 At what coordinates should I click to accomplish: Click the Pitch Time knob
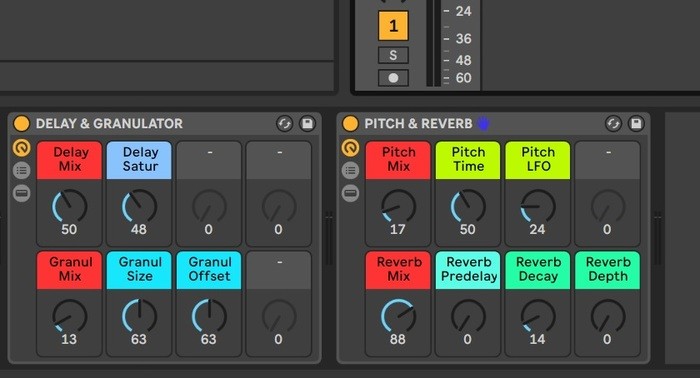(x=468, y=206)
